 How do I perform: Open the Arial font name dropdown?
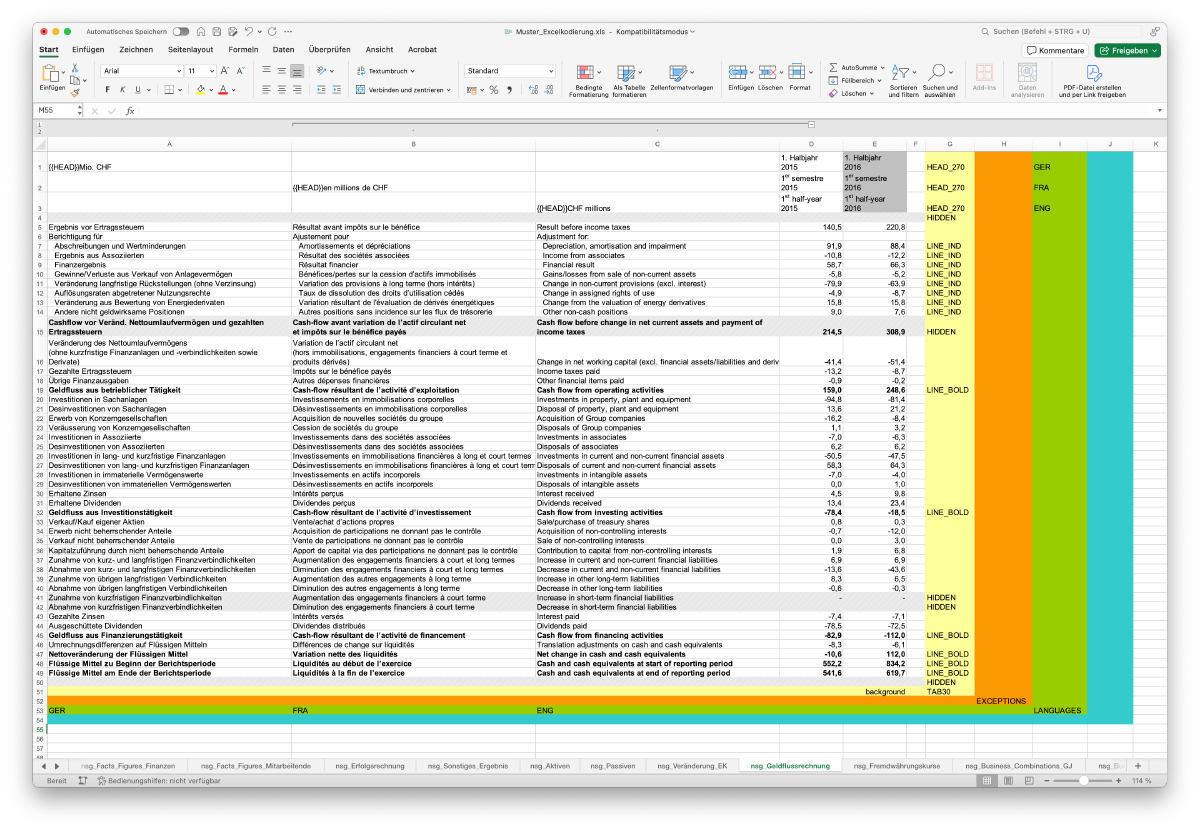click(x=178, y=71)
